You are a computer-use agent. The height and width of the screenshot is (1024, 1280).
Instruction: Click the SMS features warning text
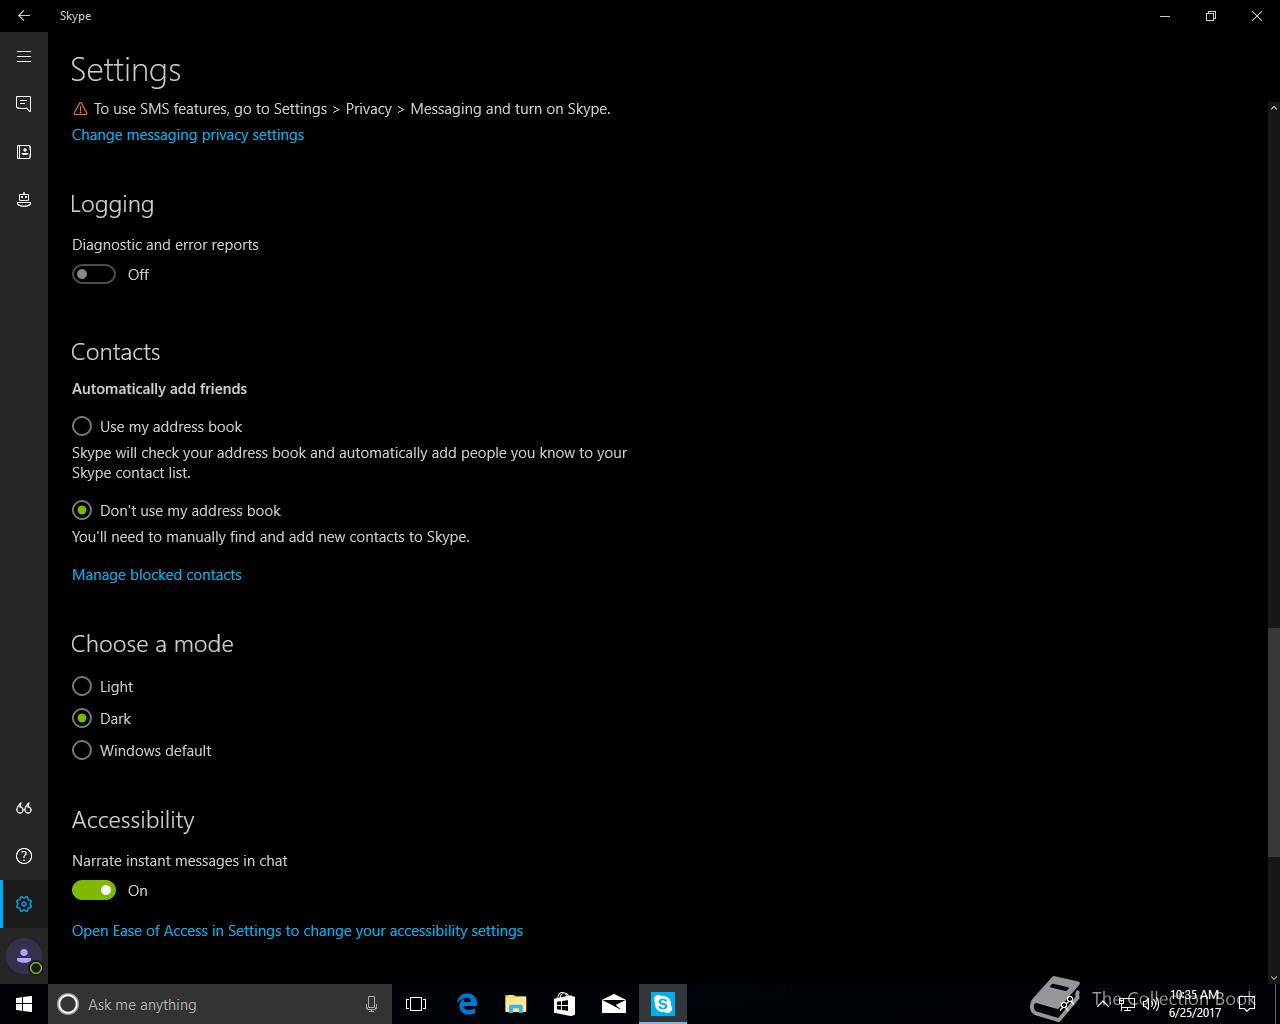pyautogui.click(x=352, y=109)
